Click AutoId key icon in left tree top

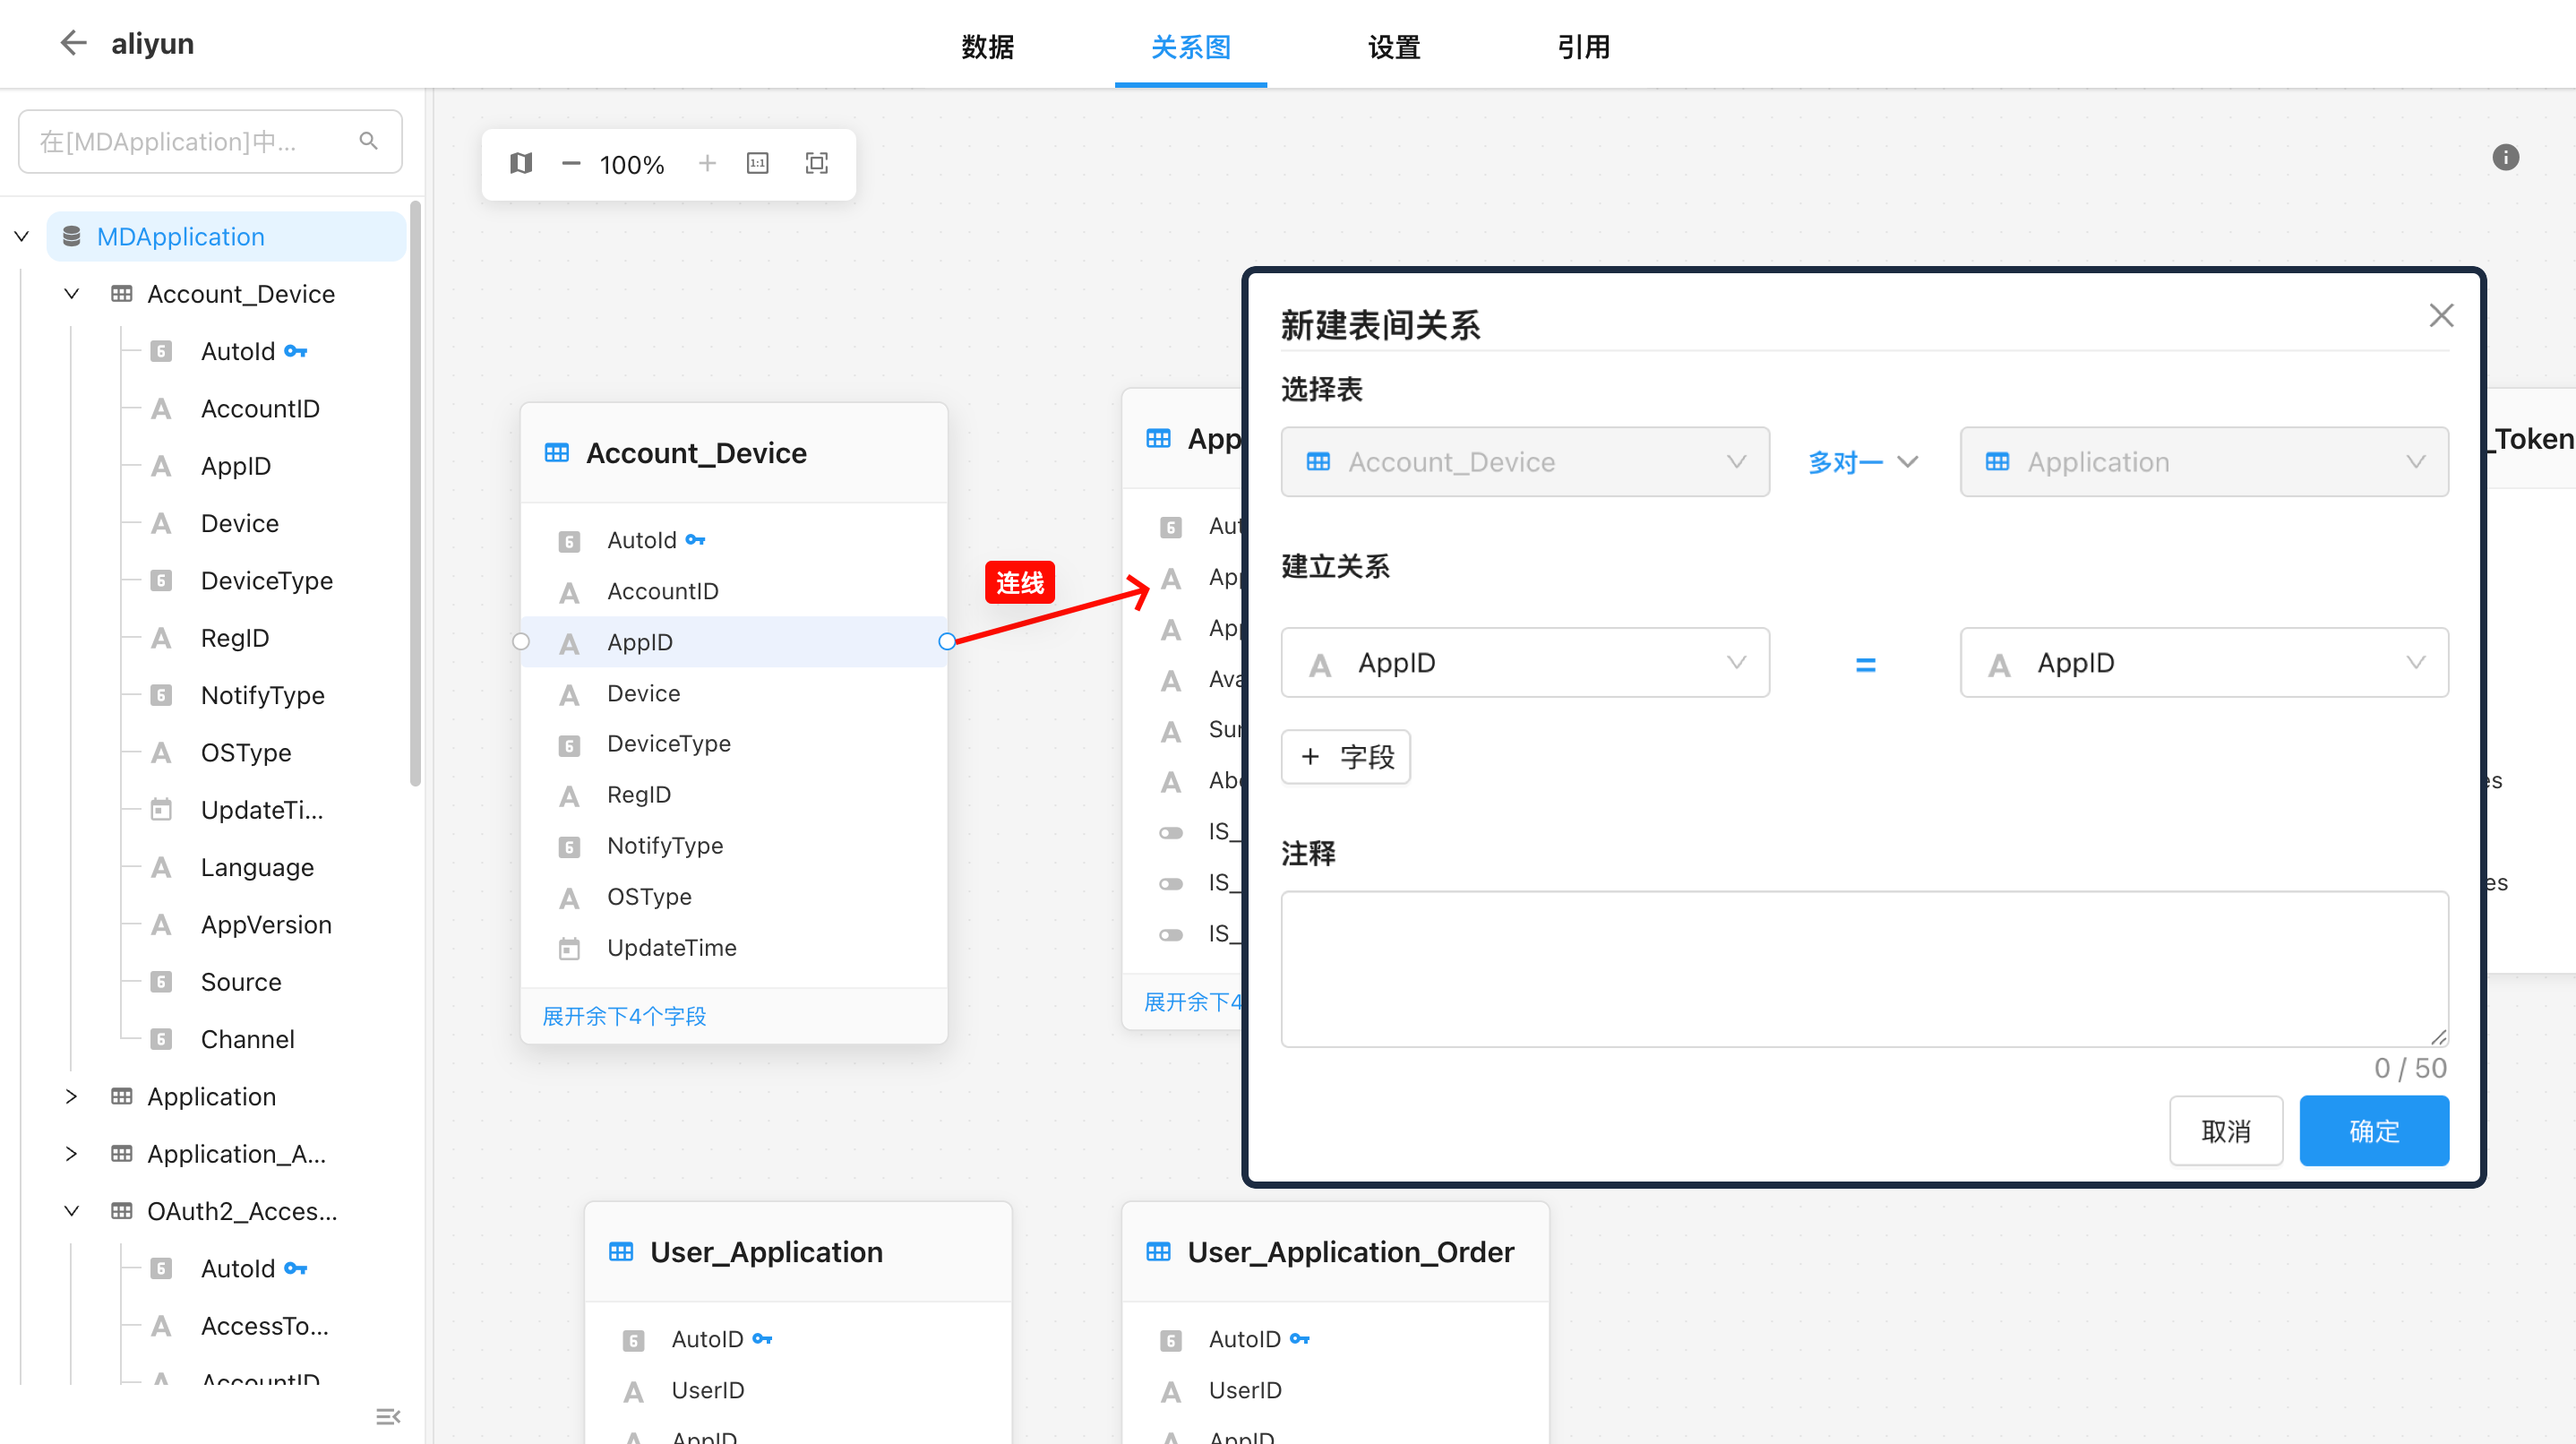pyautogui.click(x=295, y=351)
